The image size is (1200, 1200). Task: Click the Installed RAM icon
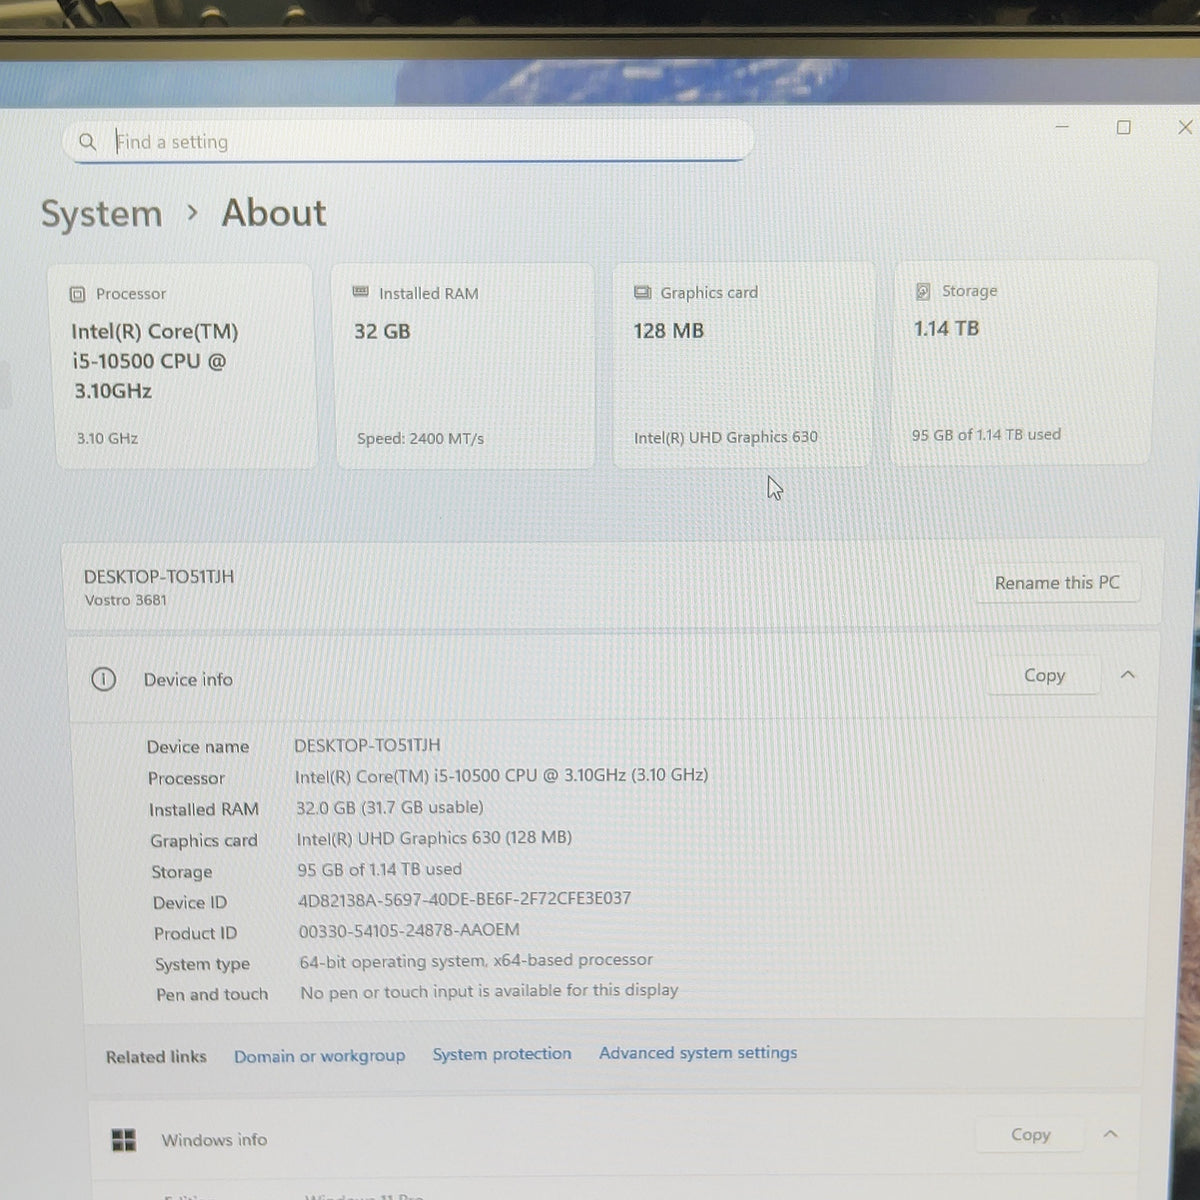361,292
